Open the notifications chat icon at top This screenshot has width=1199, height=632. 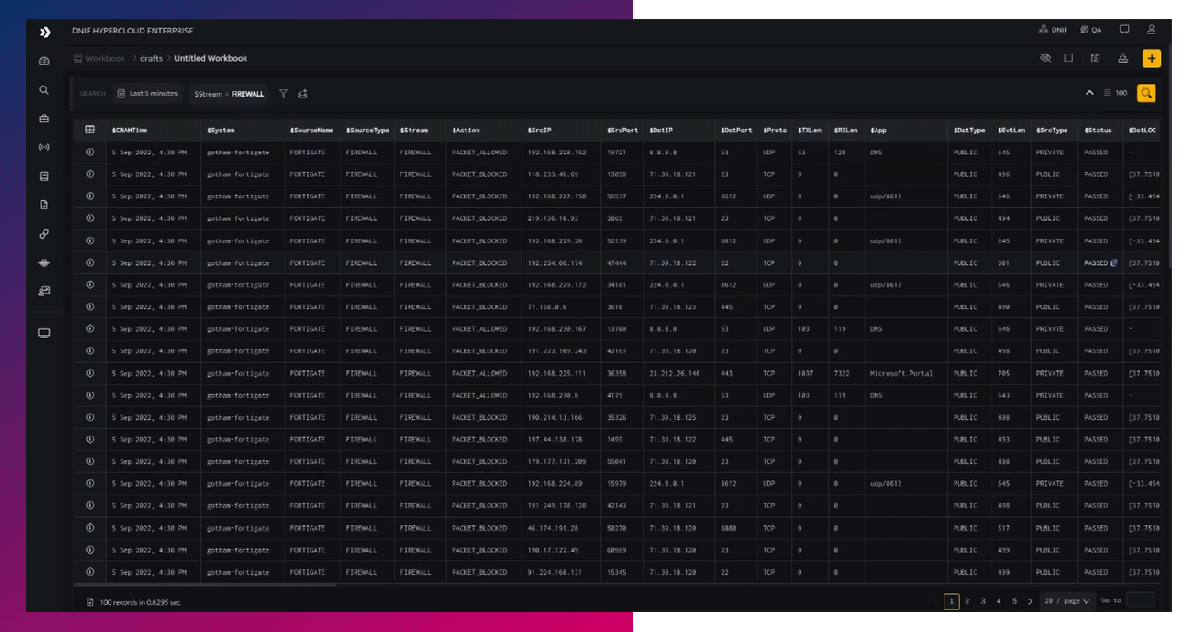point(1125,29)
